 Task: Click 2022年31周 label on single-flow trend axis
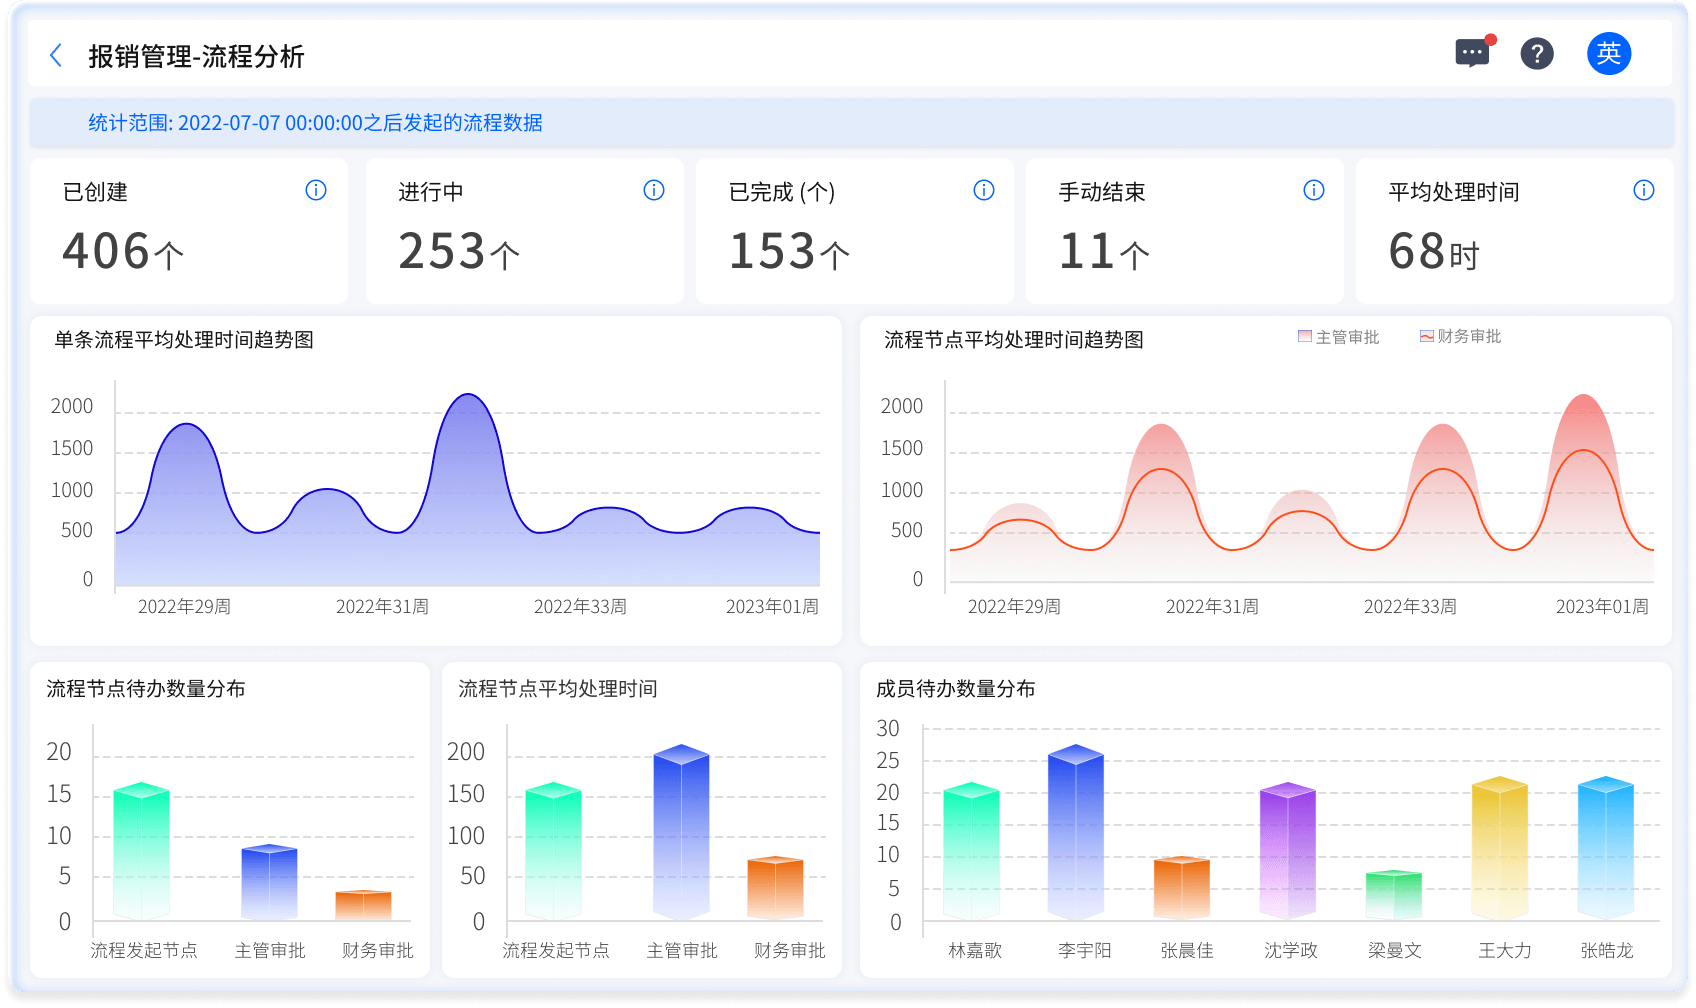click(382, 607)
